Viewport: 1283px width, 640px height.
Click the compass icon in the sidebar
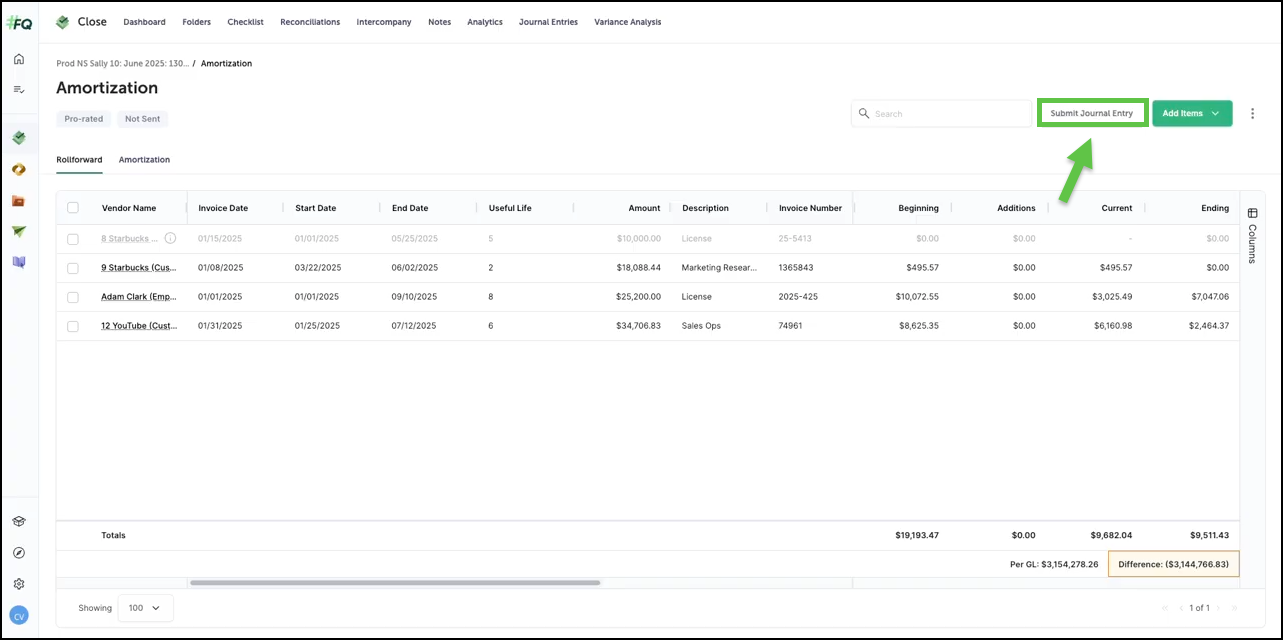point(19,553)
